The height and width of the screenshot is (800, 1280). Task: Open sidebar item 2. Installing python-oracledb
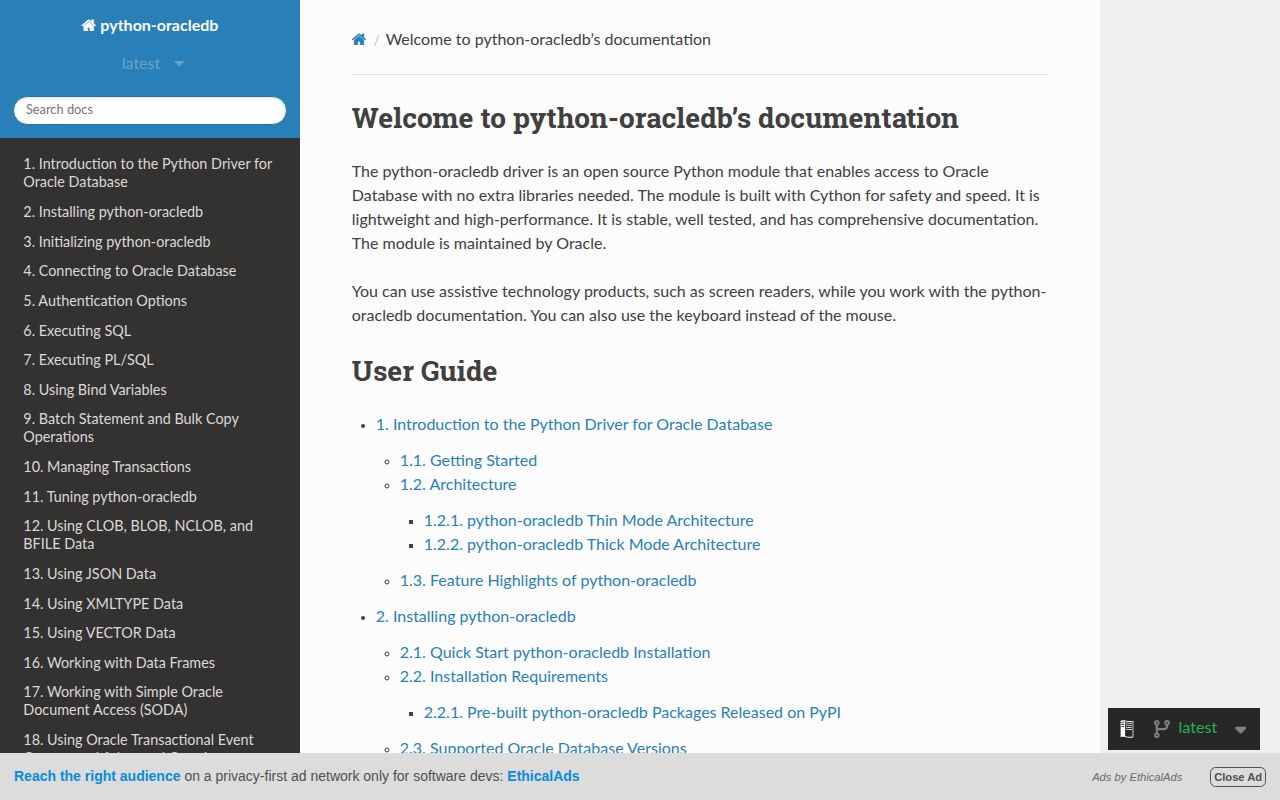click(150, 212)
